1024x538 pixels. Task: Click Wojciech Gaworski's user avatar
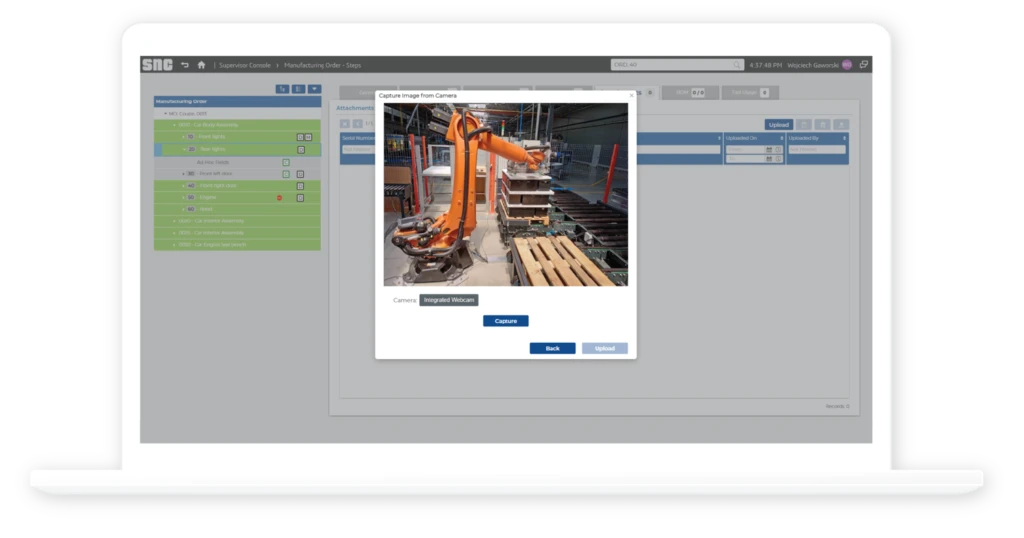(x=847, y=65)
